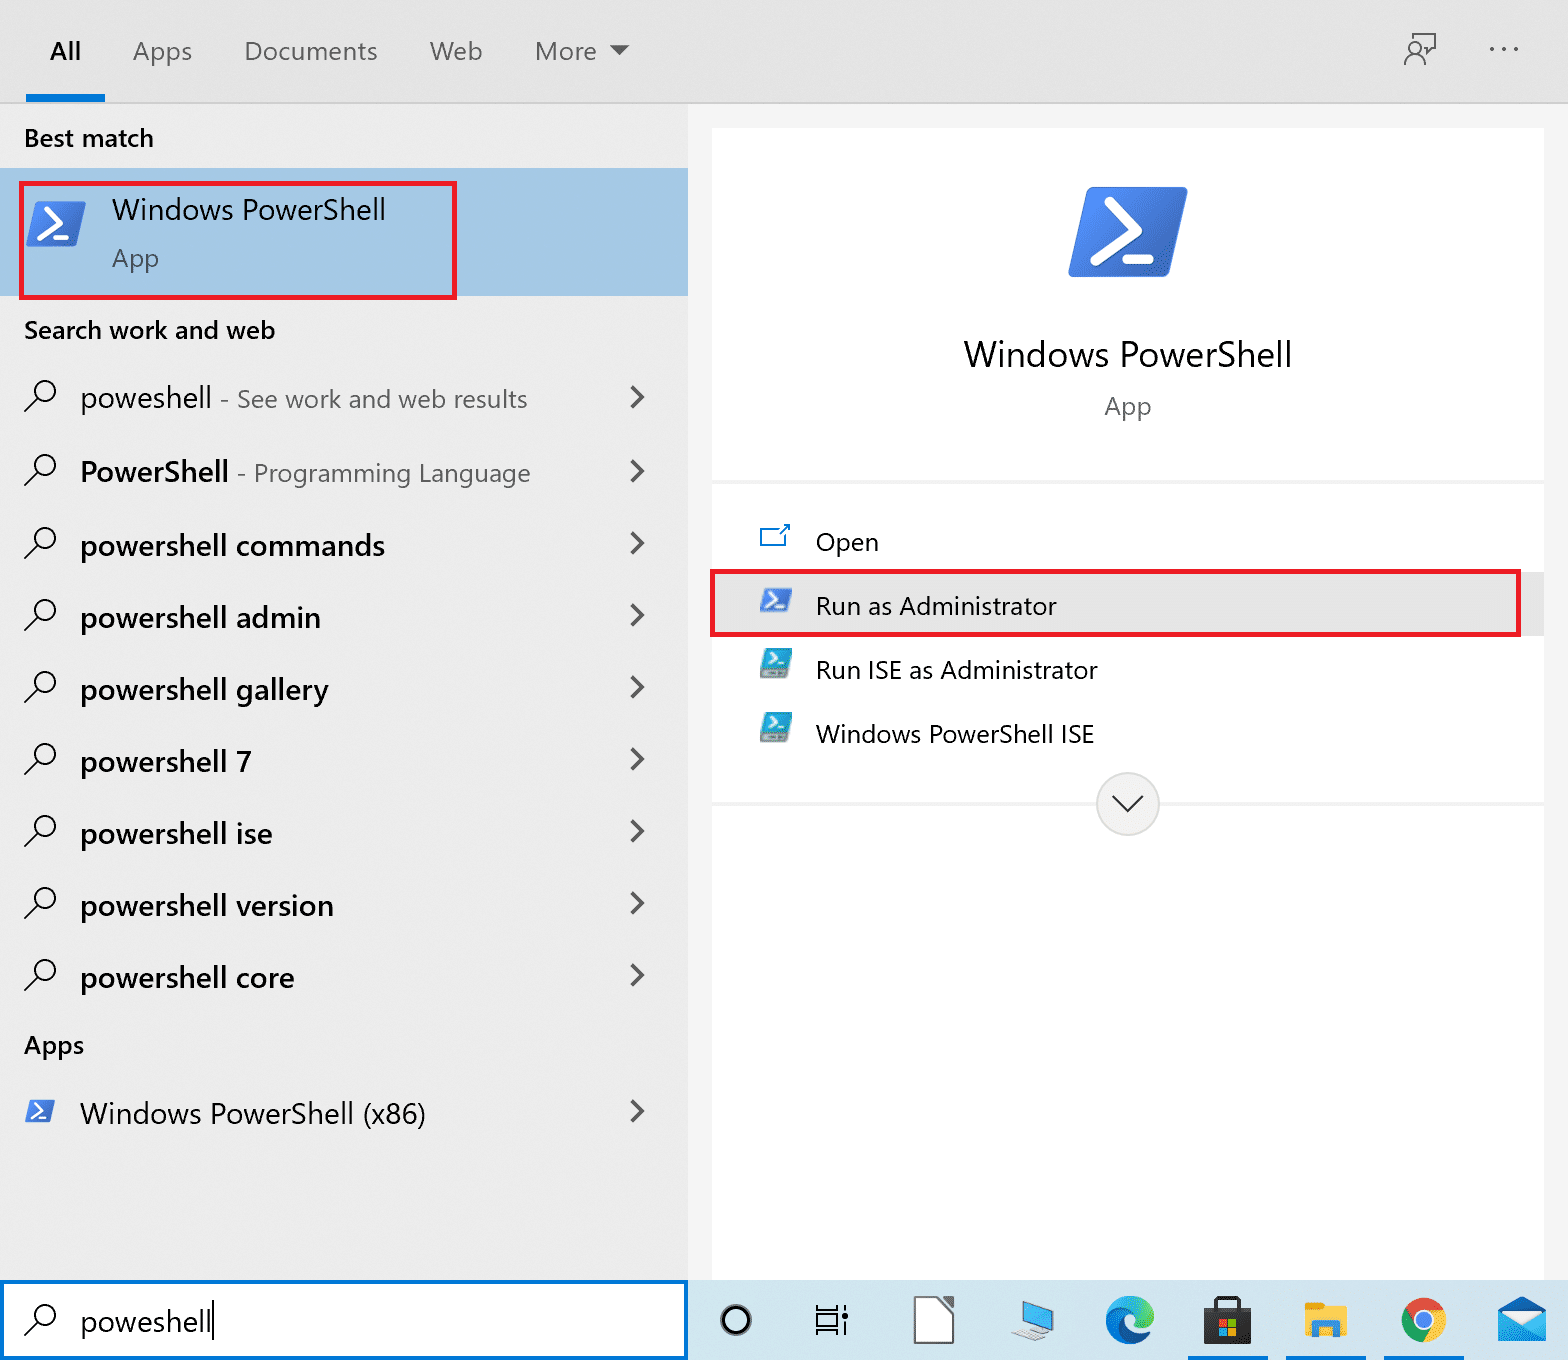The height and width of the screenshot is (1360, 1568).
Task: Expand arrow for powershell admin
Action: (637, 615)
